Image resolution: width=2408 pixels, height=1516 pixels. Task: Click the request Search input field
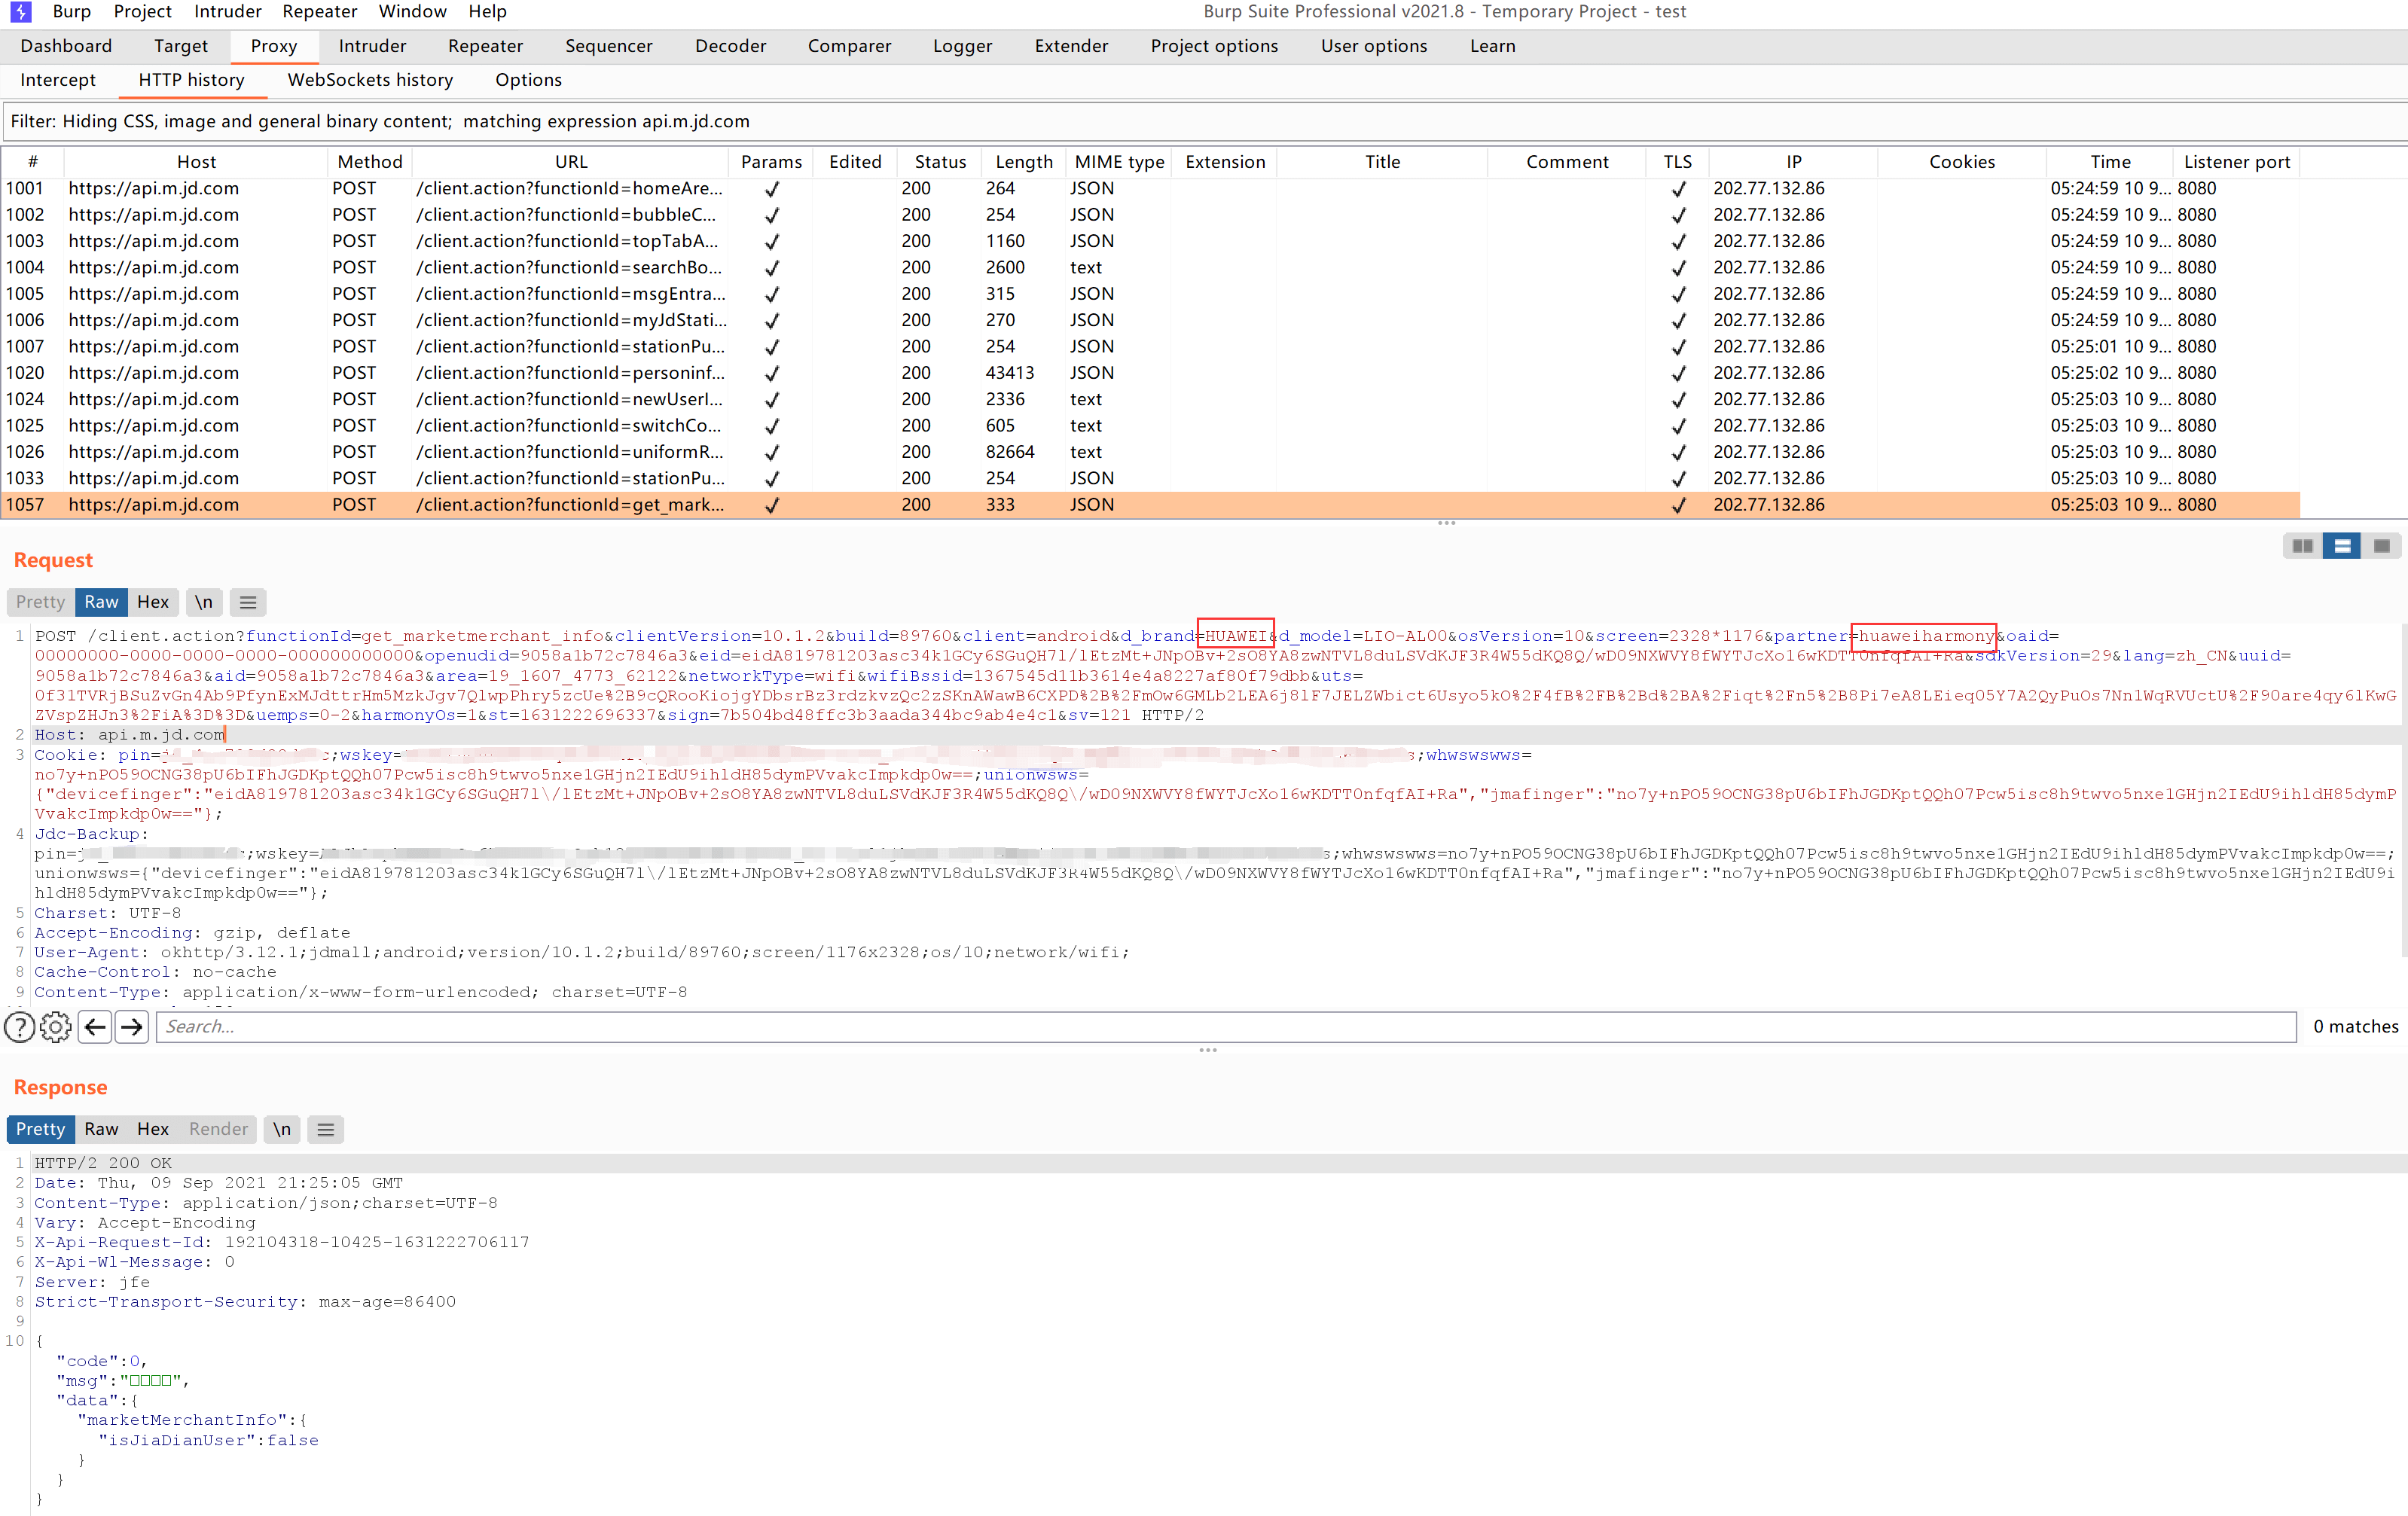click(x=1226, y=1027)
